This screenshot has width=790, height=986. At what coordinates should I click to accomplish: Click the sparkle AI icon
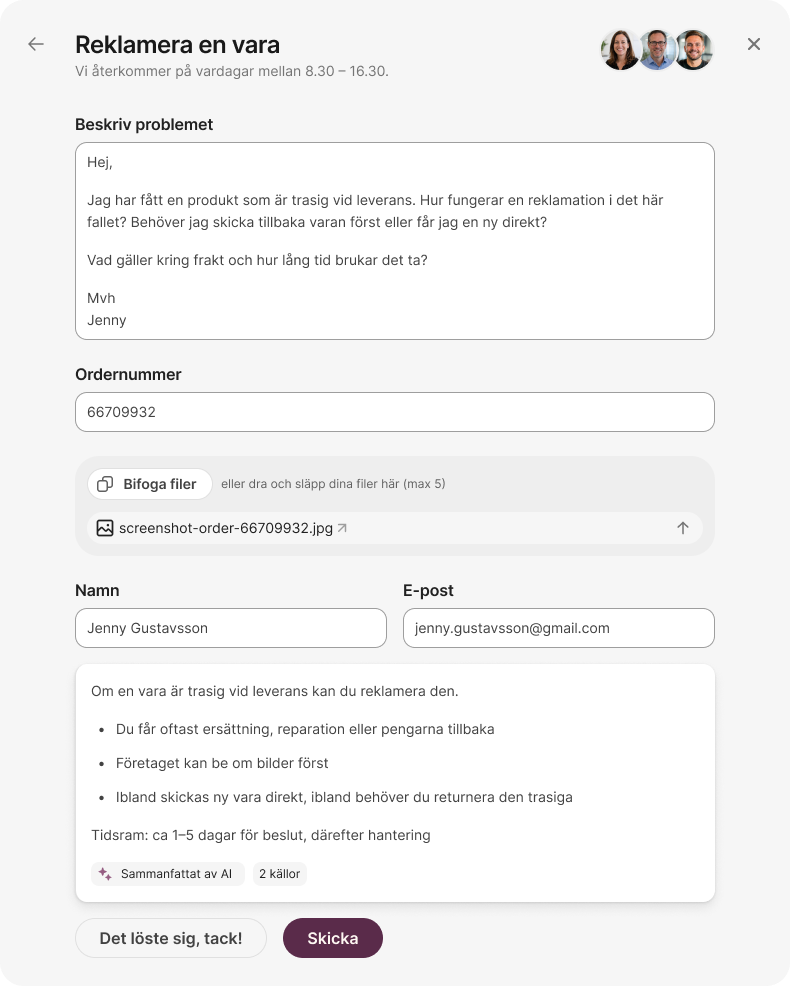pos(105,874)
